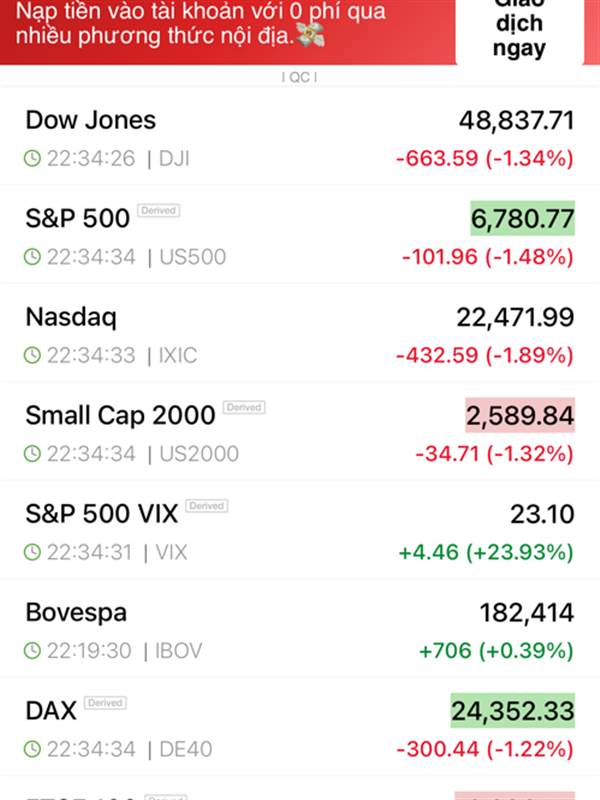600x800 pixels.
Task: Click the clock icon in the DAX row
Action: coord(33,749)
